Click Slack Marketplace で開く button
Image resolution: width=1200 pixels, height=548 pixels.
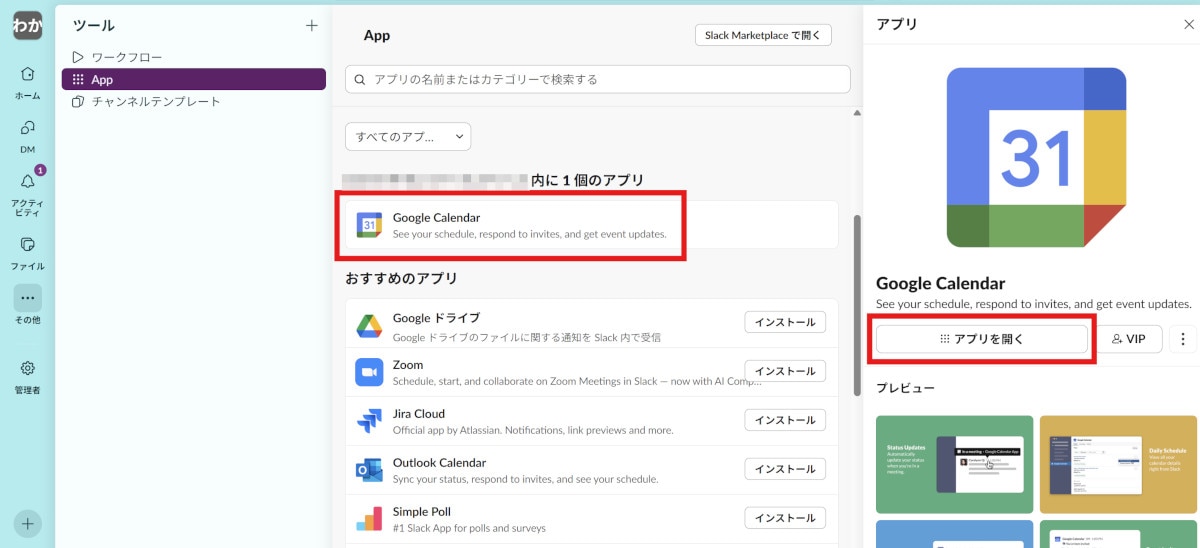click(x=763, y=35)
